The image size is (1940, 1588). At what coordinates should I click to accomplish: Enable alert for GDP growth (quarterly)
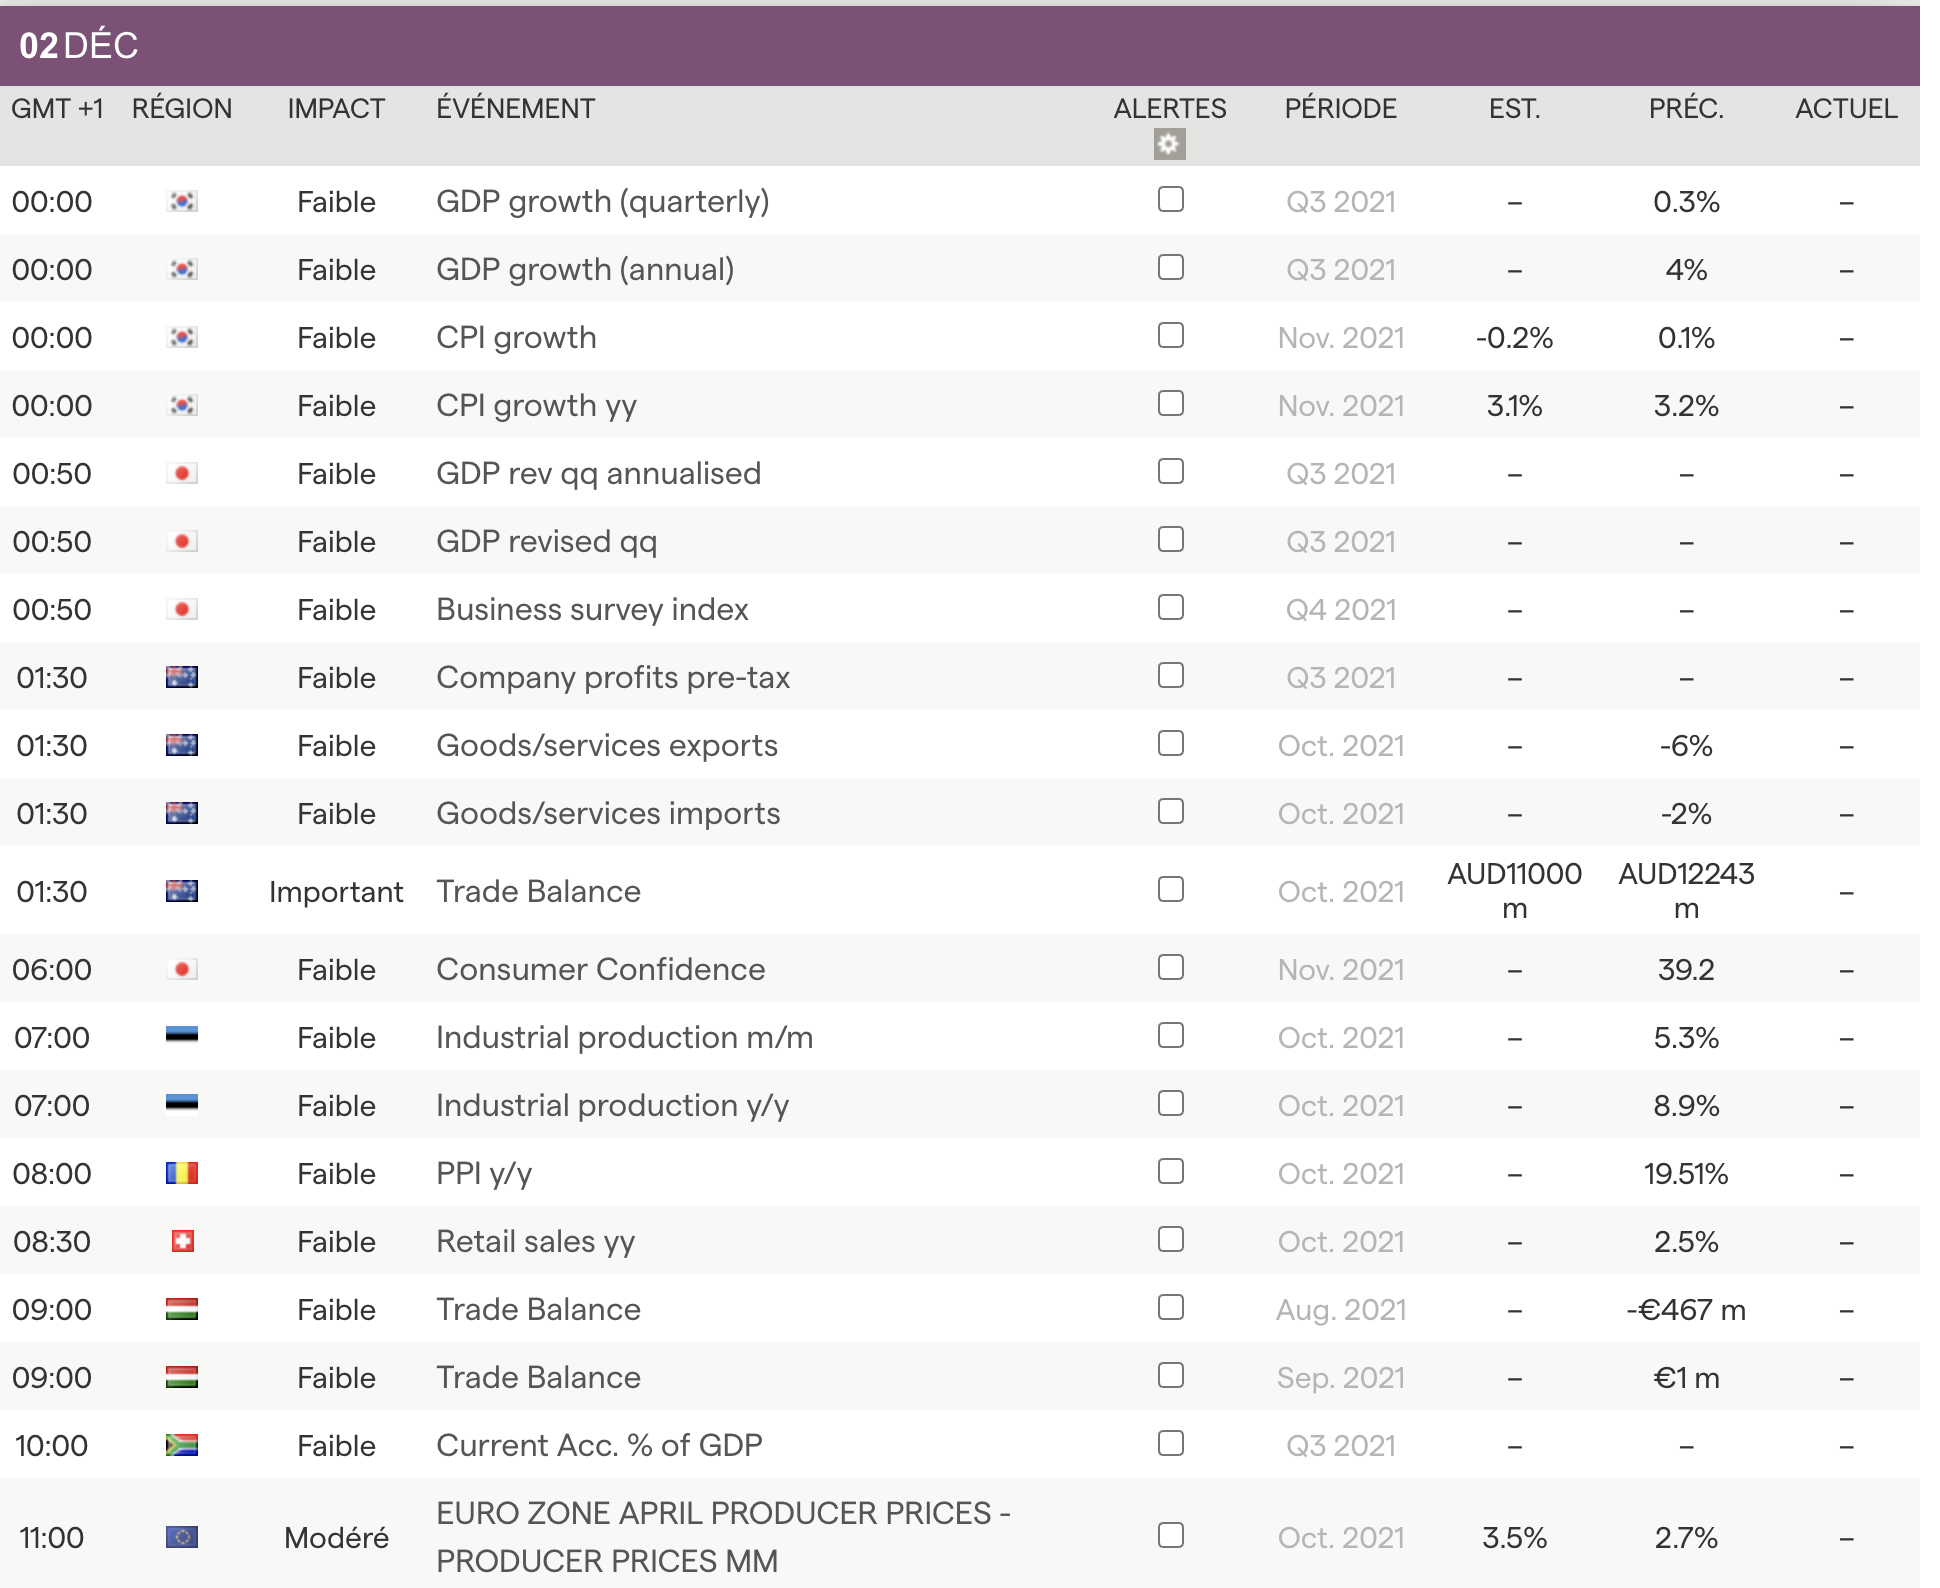(x=1170, y=200)
